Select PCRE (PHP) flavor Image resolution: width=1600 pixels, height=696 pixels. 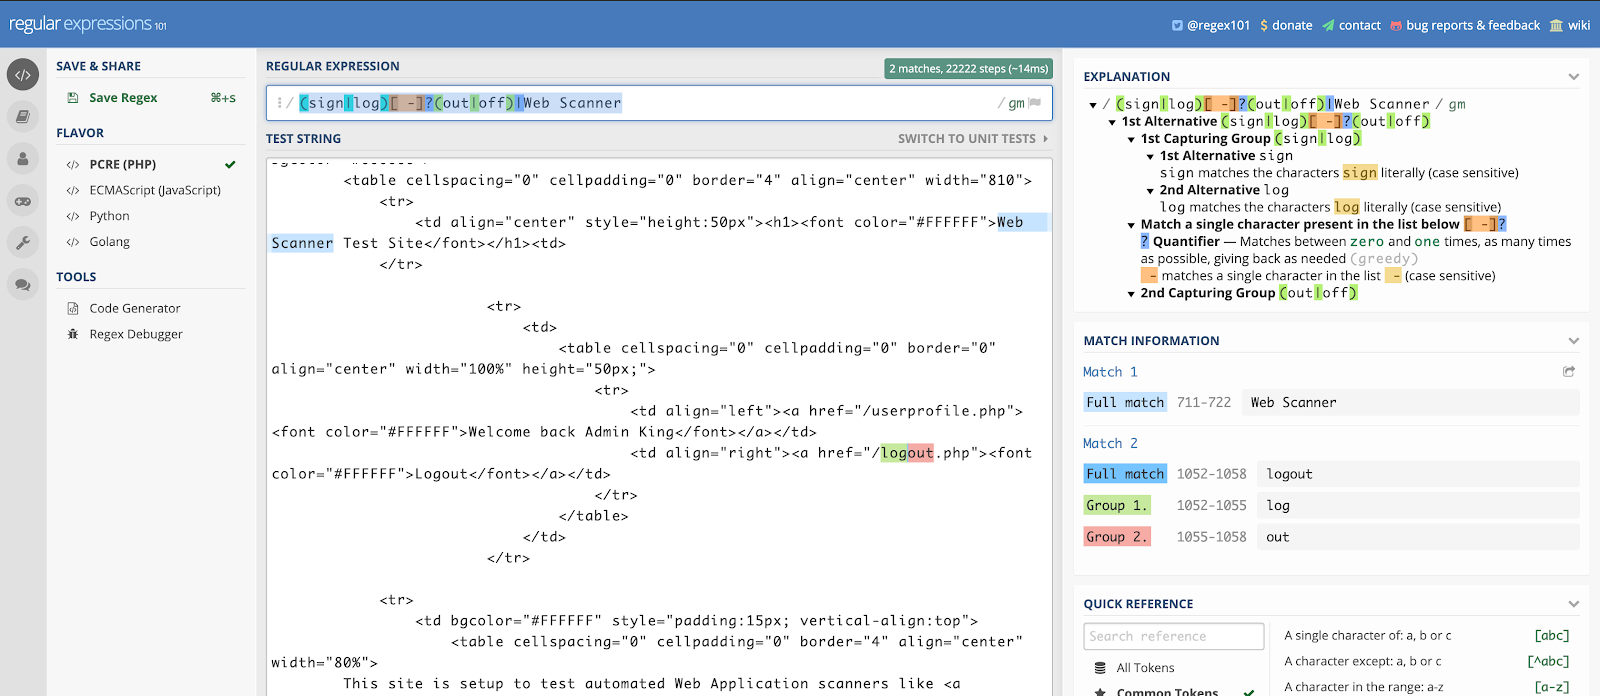pyautogui.click(x=122, y=164)
